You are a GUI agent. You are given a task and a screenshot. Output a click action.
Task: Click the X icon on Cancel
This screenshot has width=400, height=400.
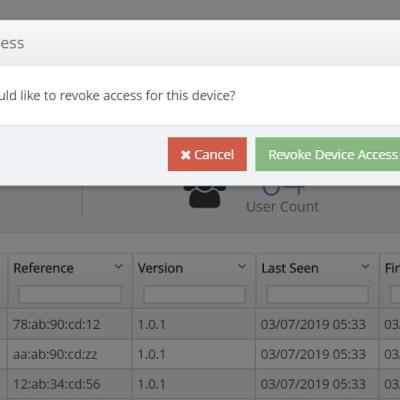186,155
